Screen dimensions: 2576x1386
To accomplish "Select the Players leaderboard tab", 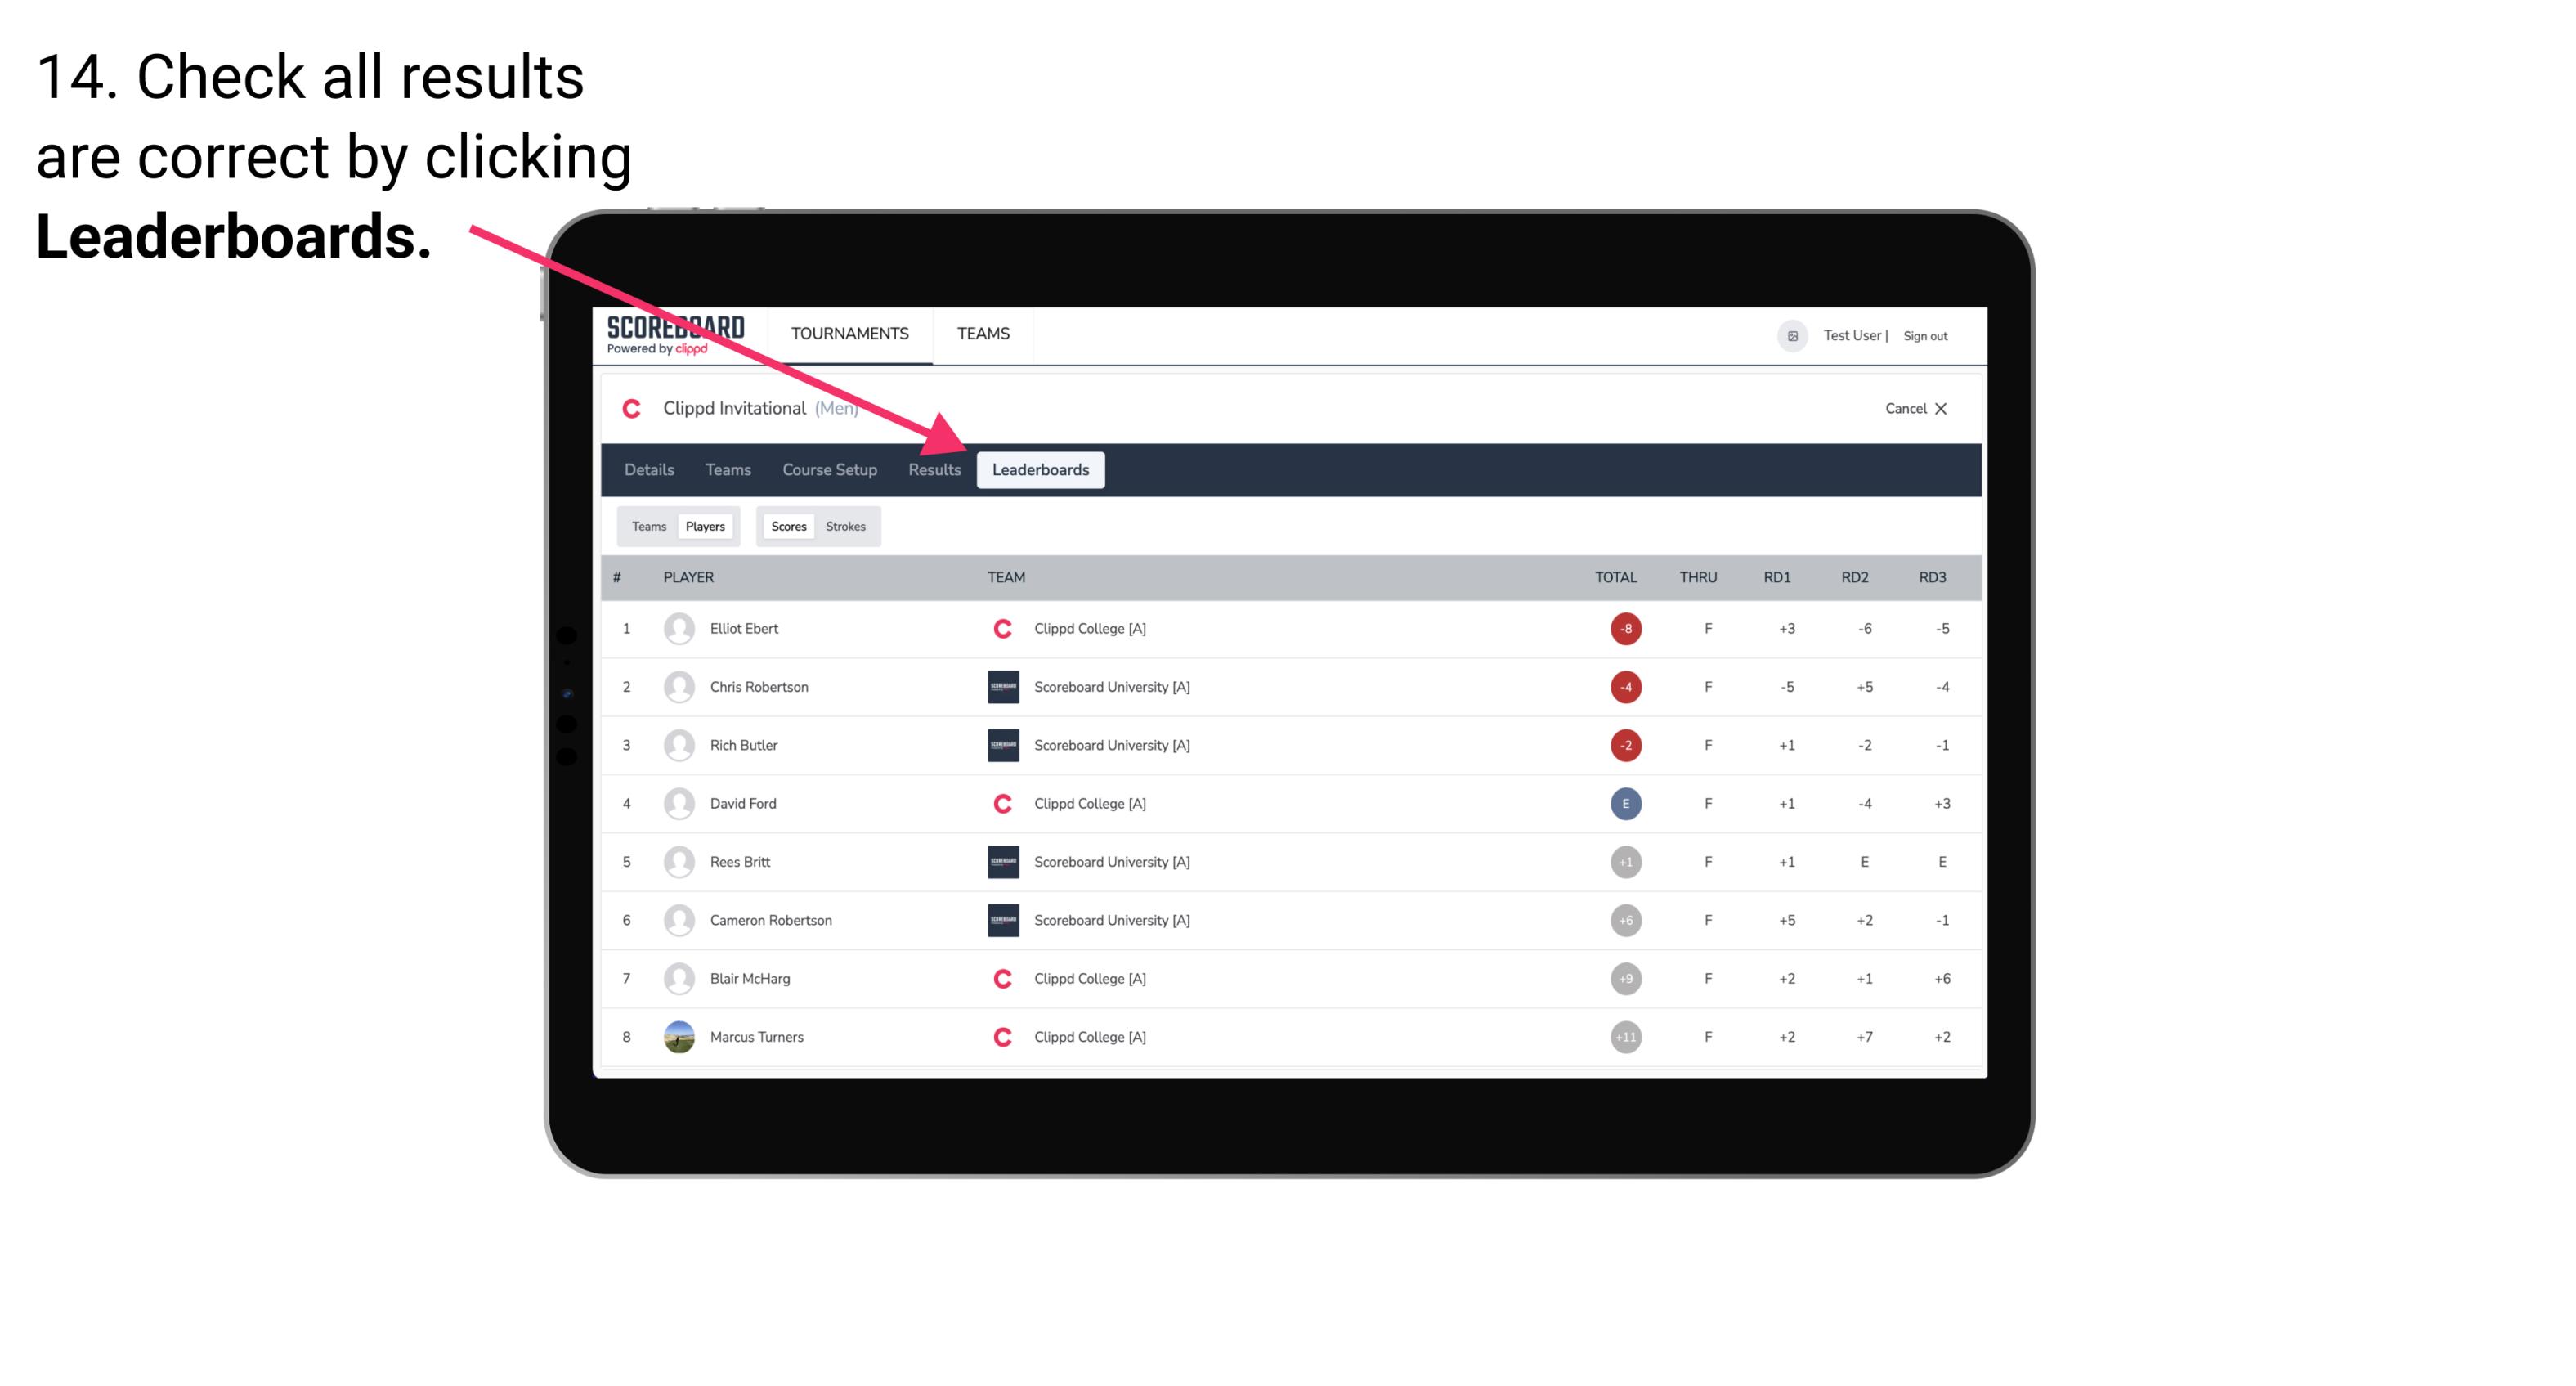I will coord(705,526).
